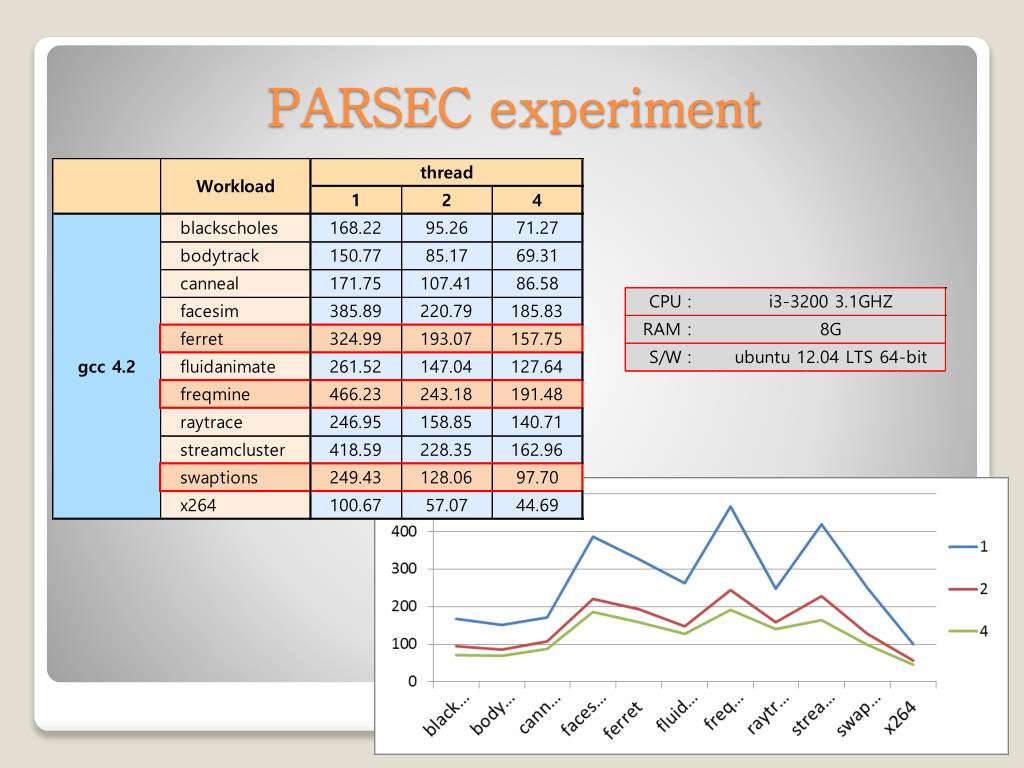Click the value 95.26 in the table
The image size is (1024, 768).
[446, 228]
